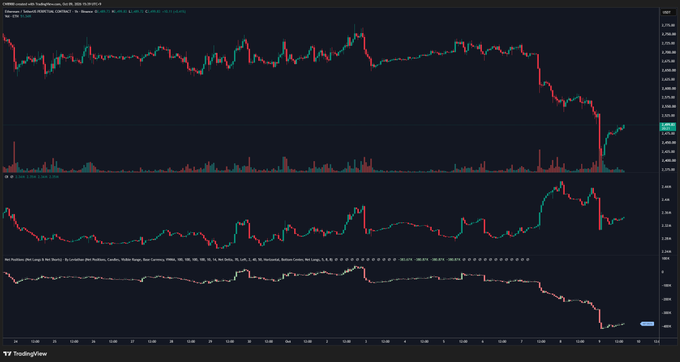This screenshot has width=680, height=362.
Task: Click the date 10 on time axis
Action: click(638, 342)
